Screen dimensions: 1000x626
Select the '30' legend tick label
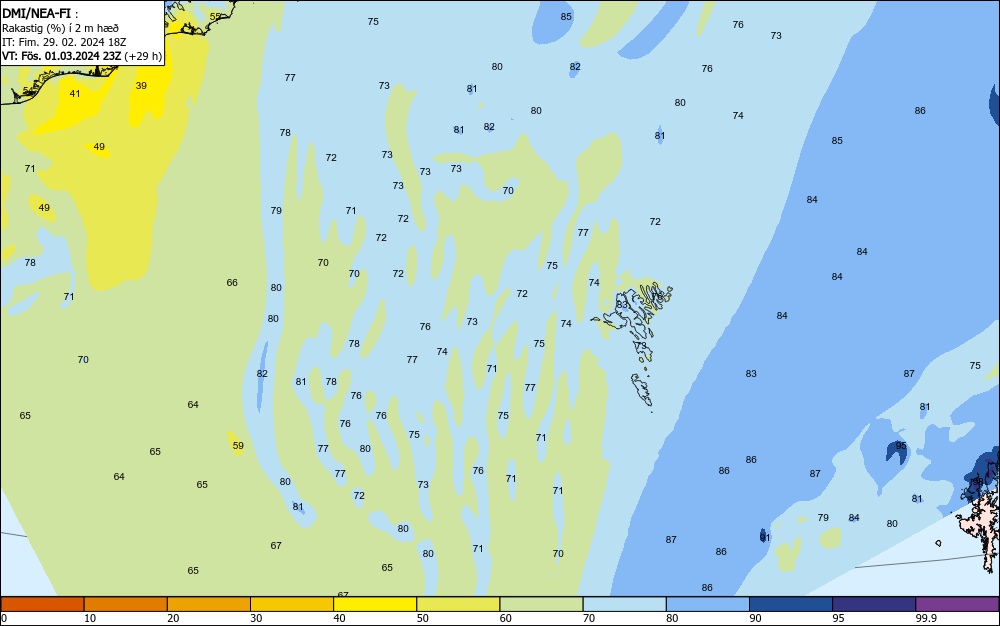coord(256,618)
